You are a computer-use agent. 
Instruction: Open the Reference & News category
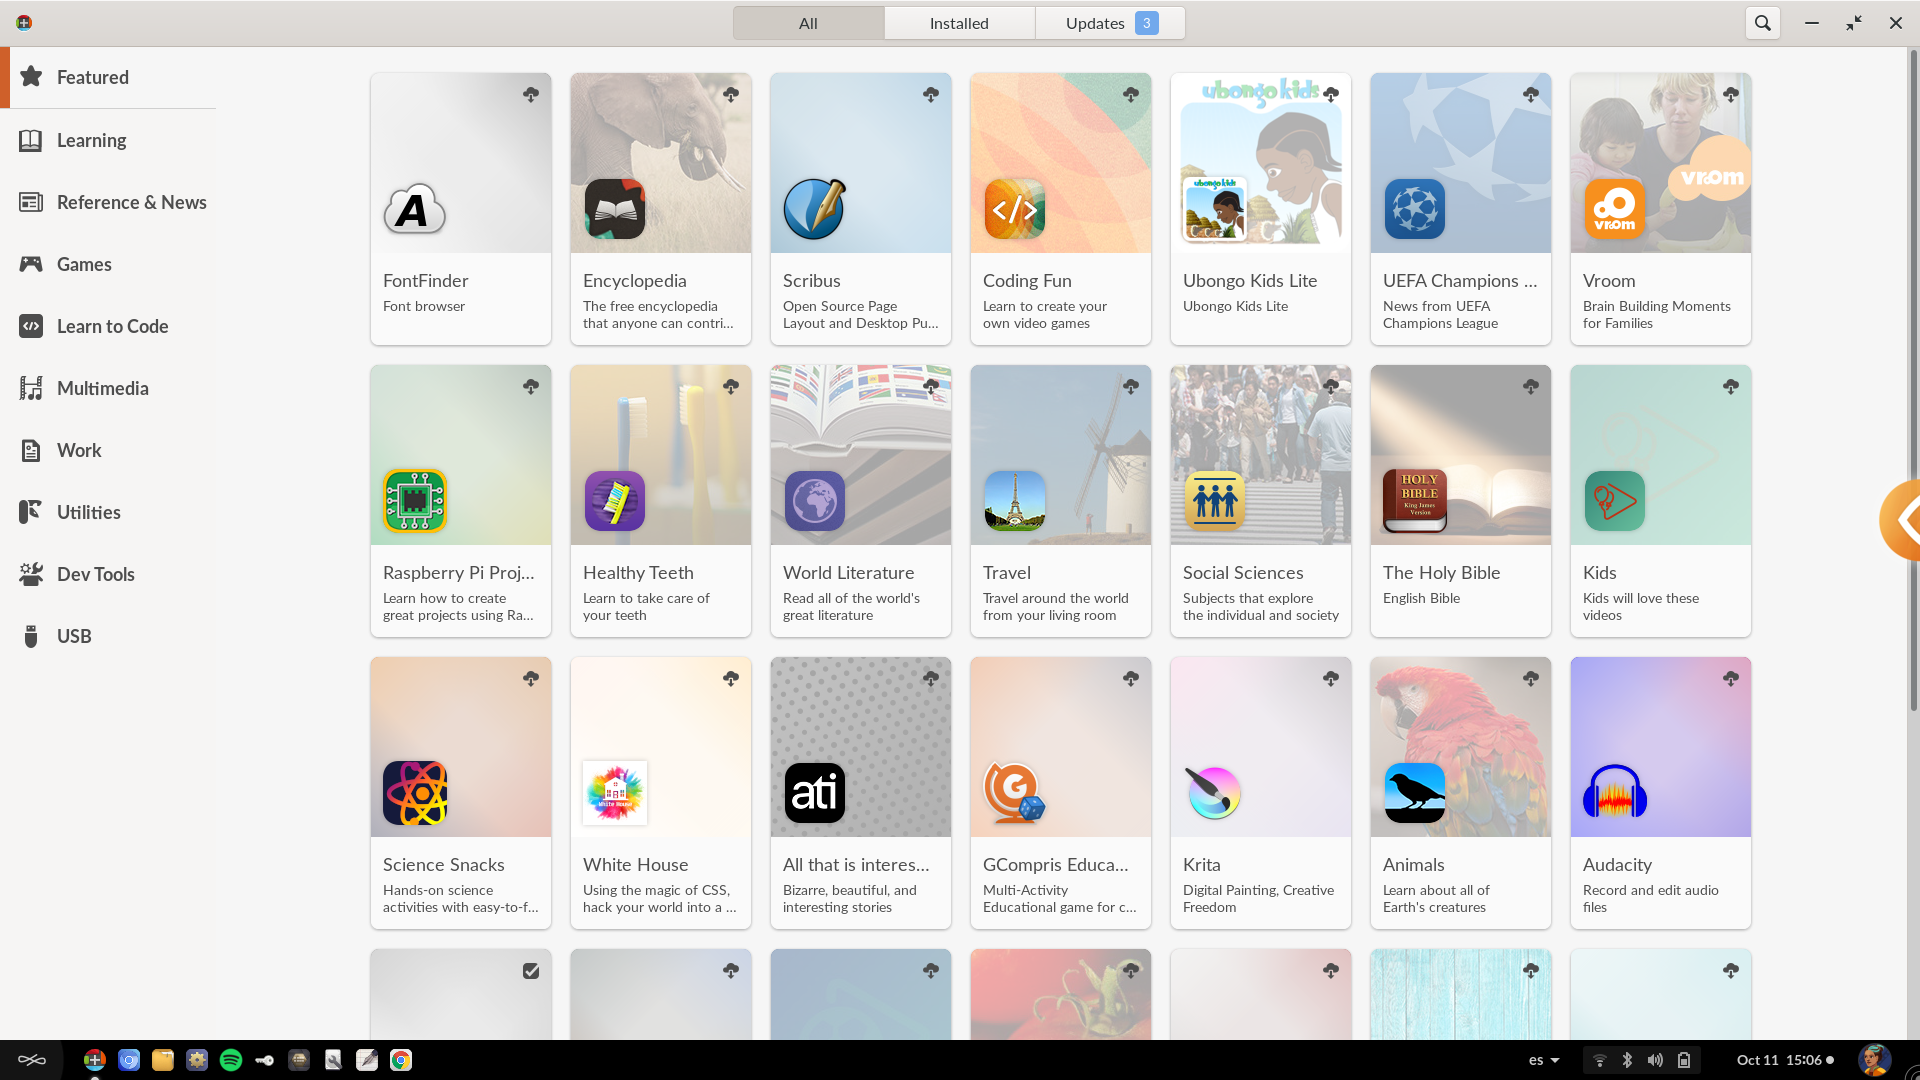pyautogui.click(x=108, y=202)
